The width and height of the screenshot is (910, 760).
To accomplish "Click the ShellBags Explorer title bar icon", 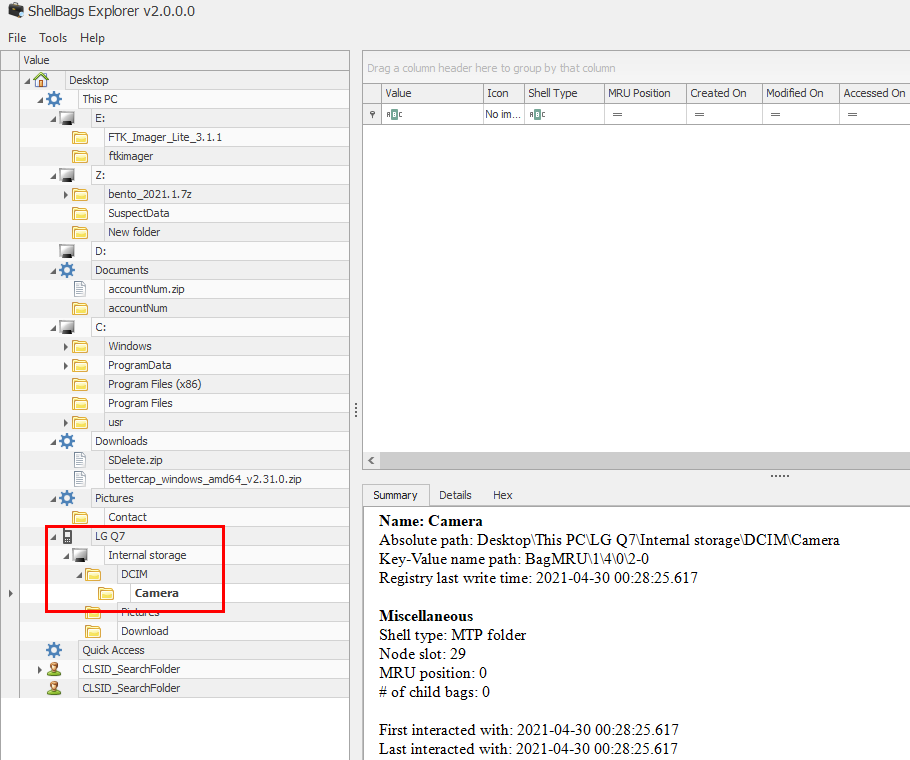I will pyautogui.click(x=13, y=12).
